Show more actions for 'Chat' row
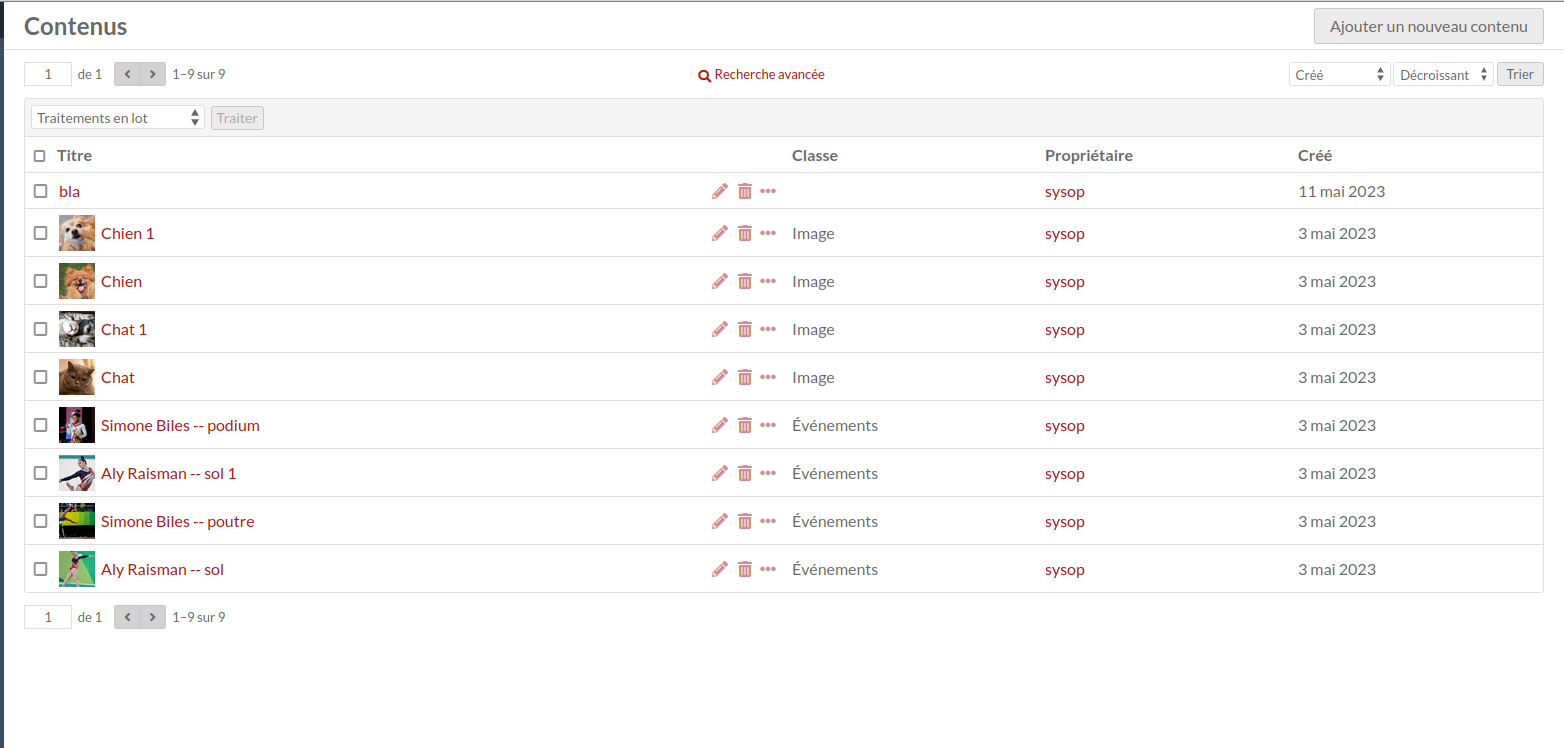This screenshot has width=1564, height=748. tap(768, 377)
